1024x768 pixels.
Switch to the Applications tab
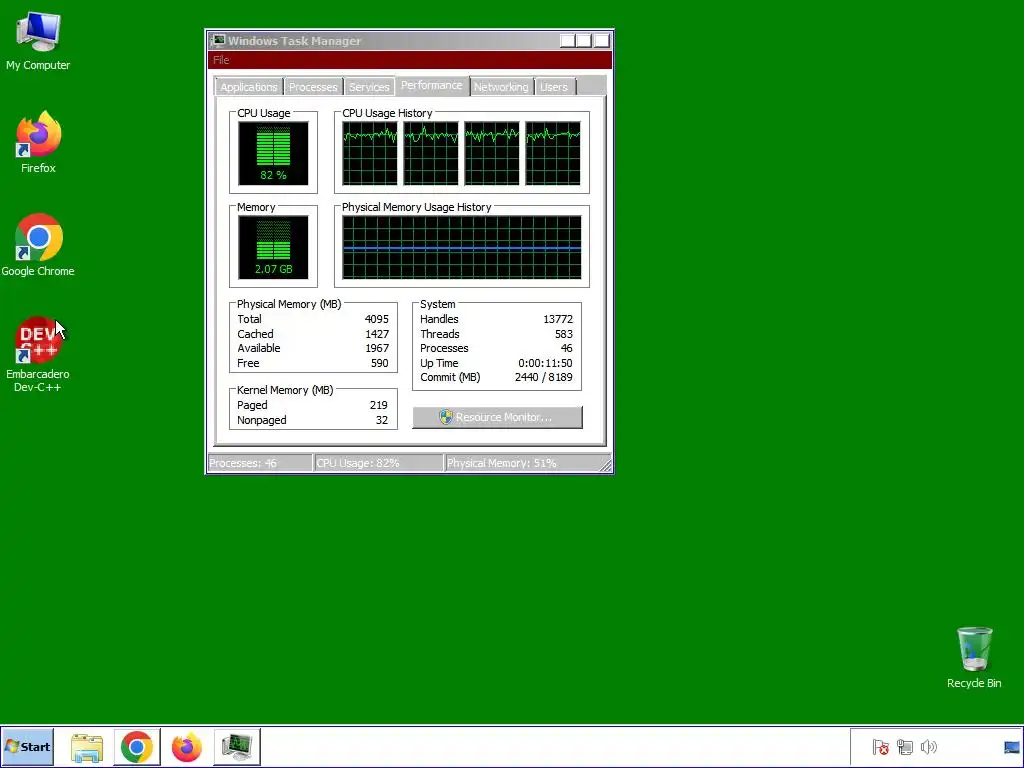click(x=248, y=87)
